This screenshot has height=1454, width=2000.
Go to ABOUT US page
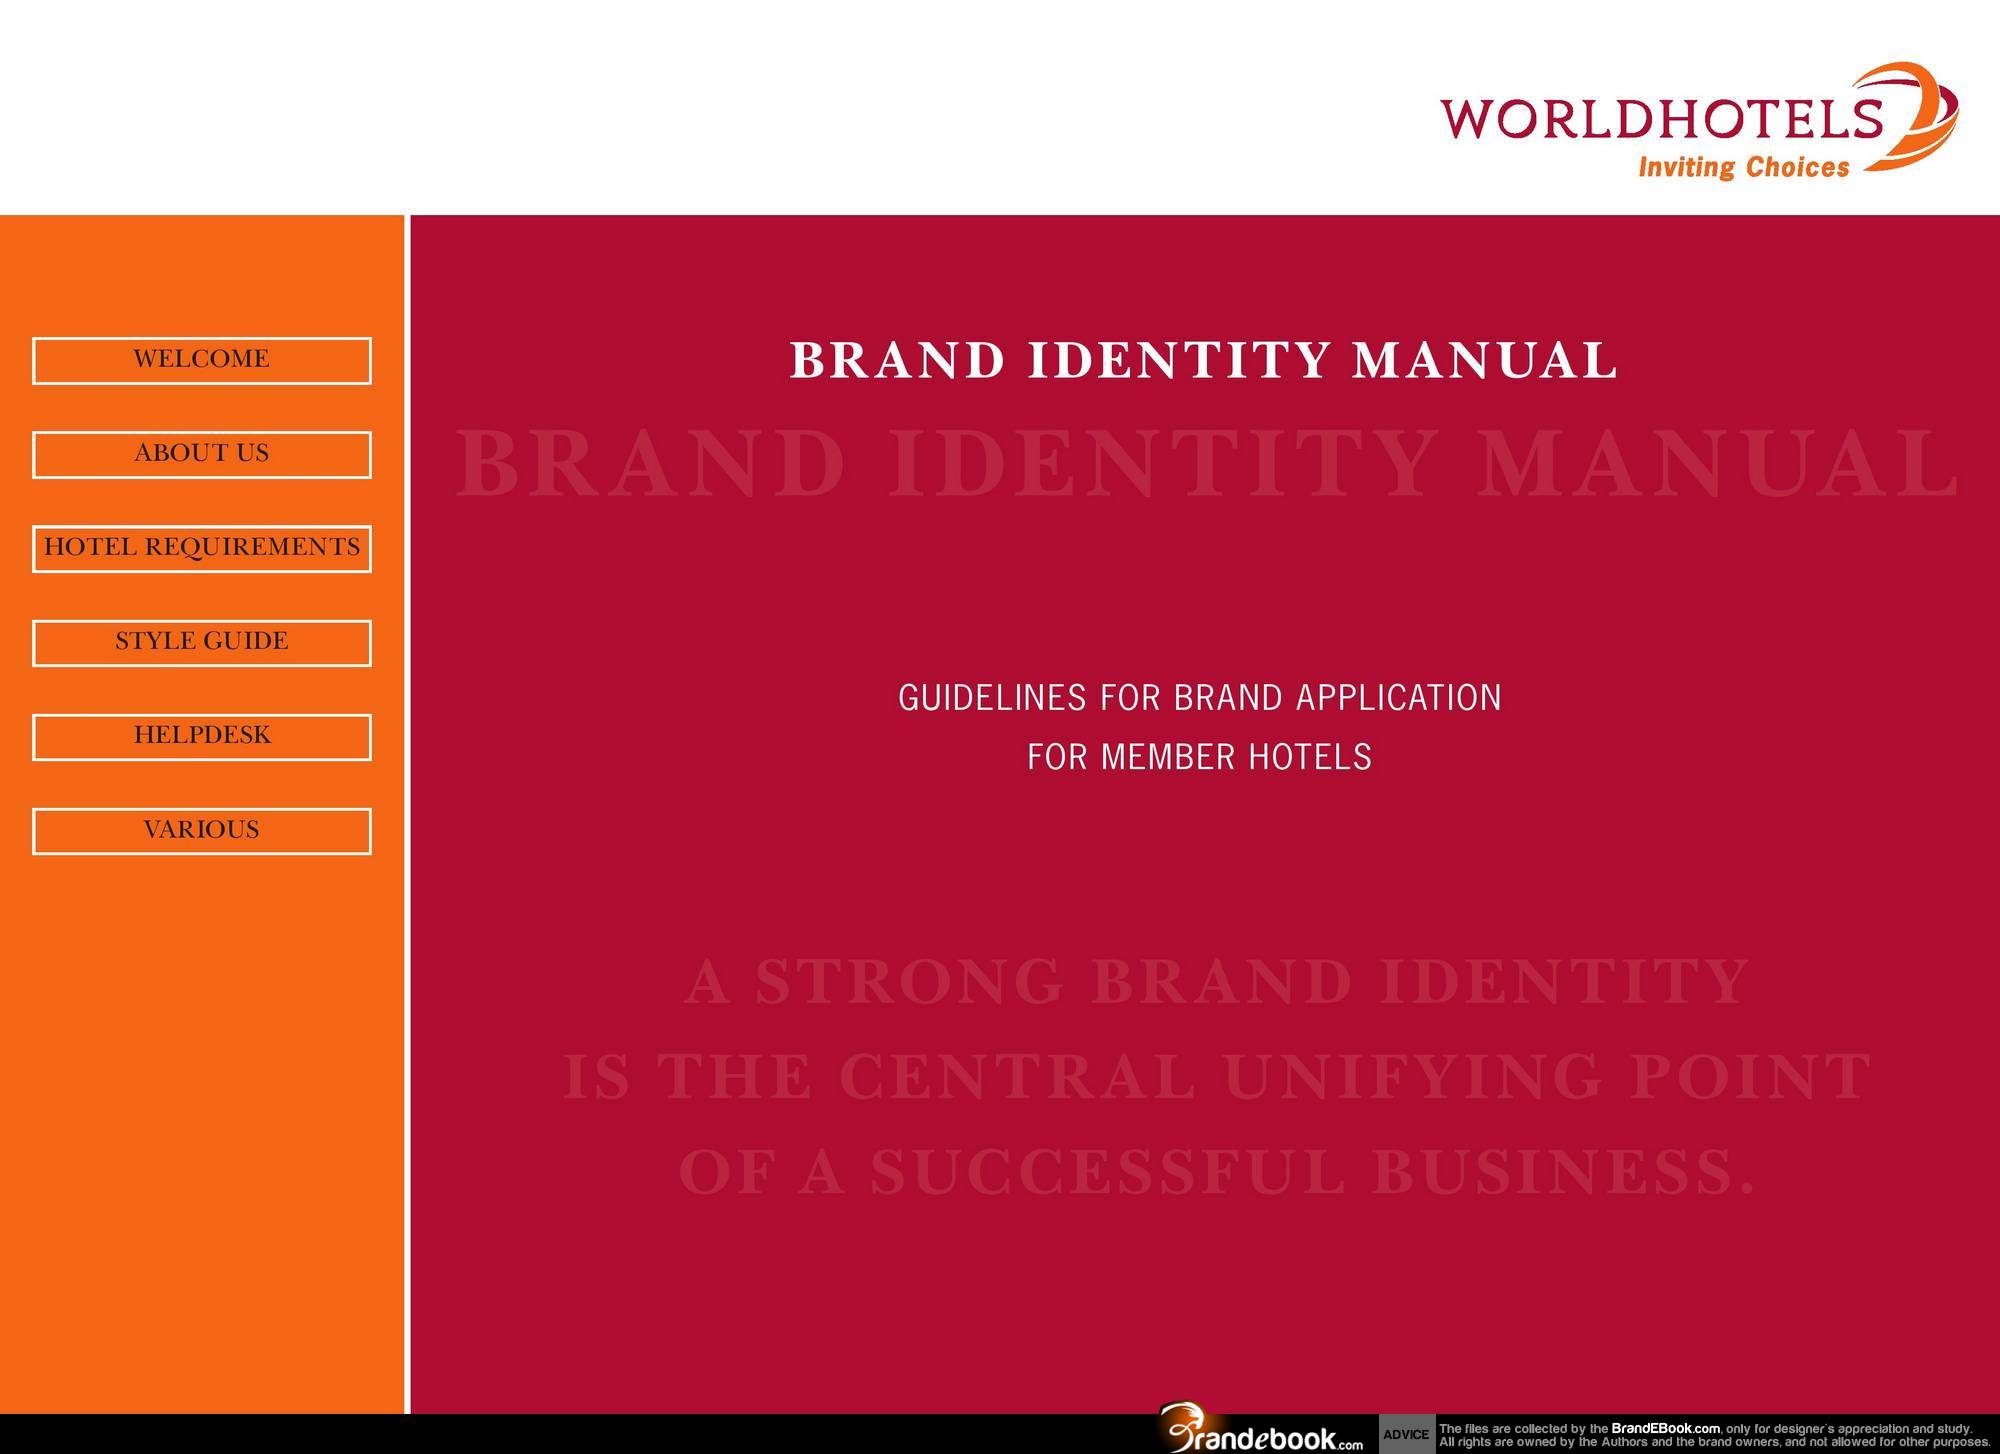pyautogui.click(x=201, y=454)
